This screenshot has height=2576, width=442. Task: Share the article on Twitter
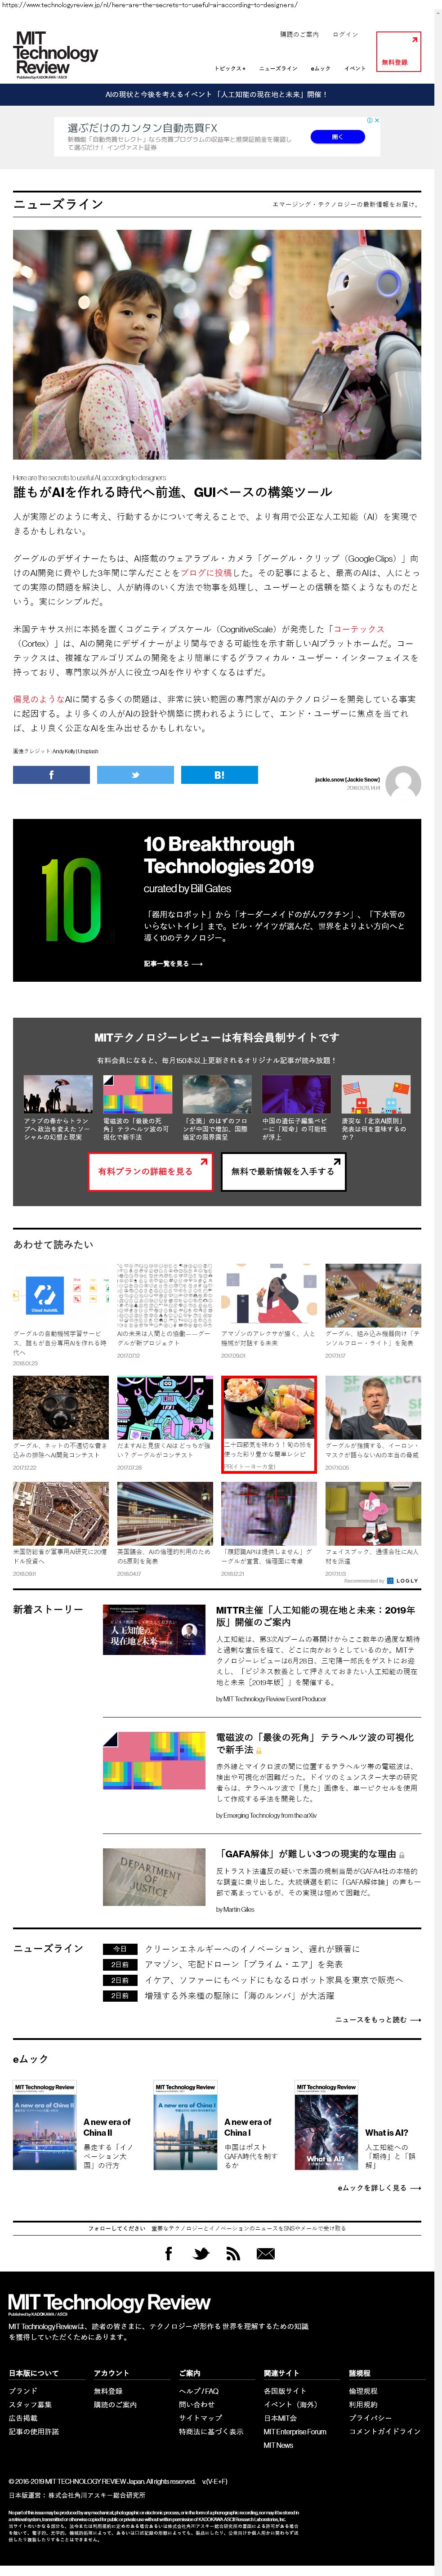[135, 775]
